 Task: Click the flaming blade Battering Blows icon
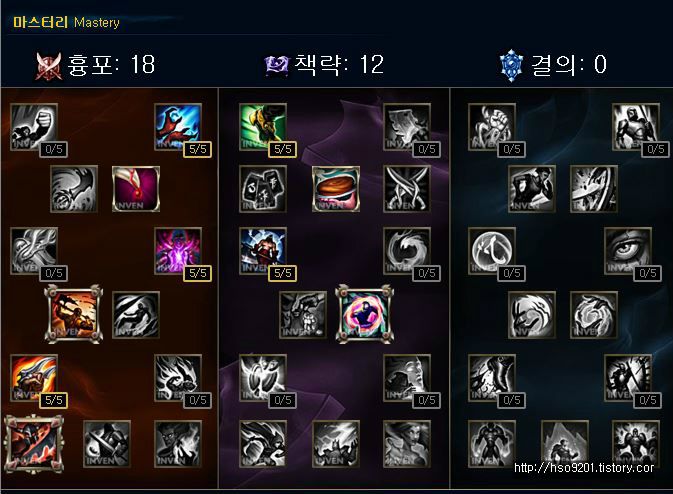tap(34, 378)
